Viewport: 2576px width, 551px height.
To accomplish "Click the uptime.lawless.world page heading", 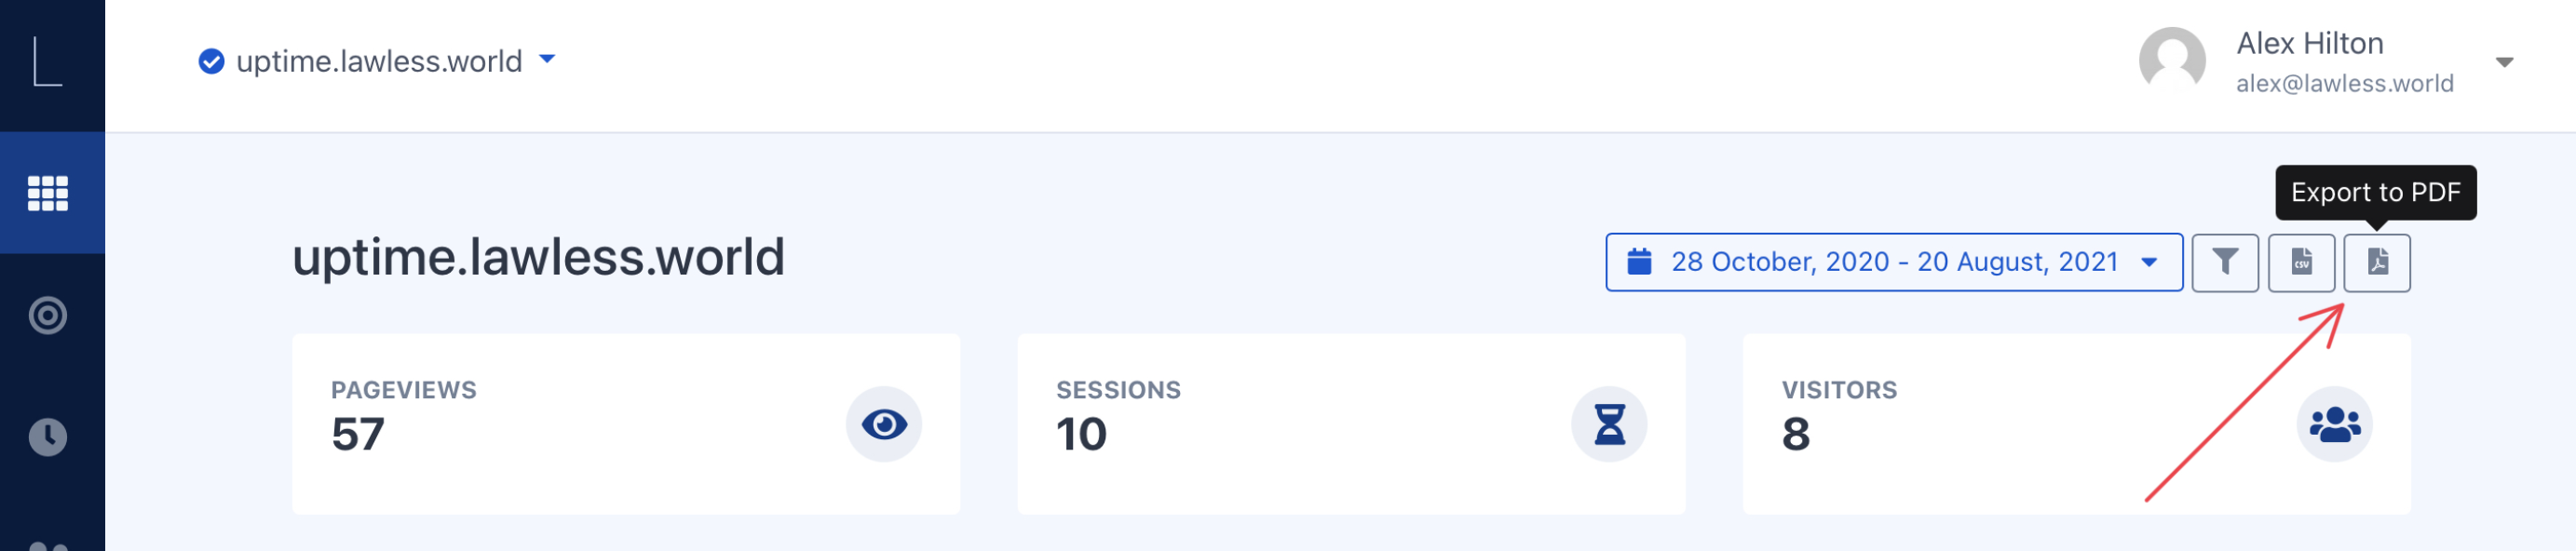I will point(538,257).
